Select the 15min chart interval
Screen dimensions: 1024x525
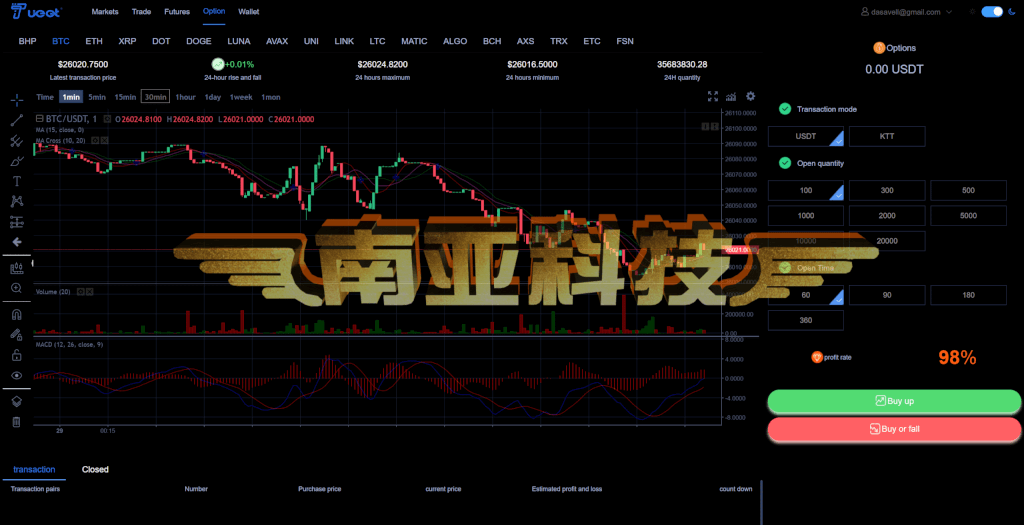(125, 97)
